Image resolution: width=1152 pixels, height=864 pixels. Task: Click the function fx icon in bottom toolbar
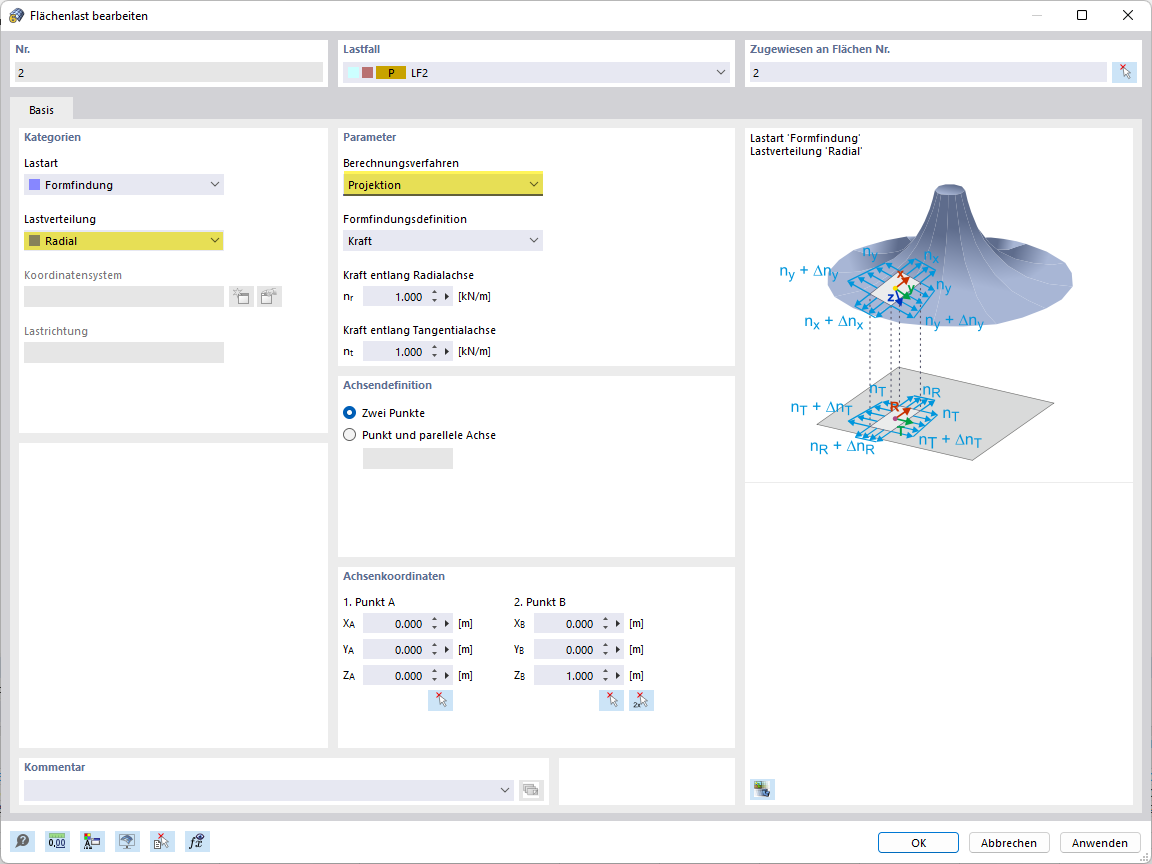(198, 841)
